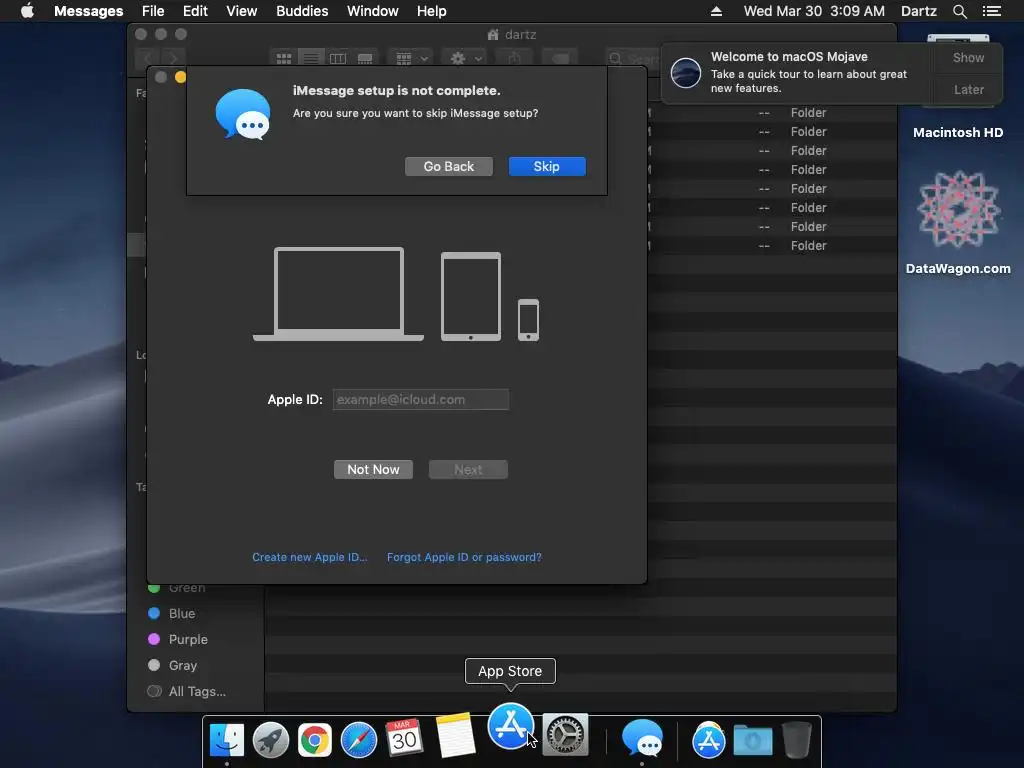
Task: Switch Finder to column view
Action: pyautogui.click(x=338, y=59)
